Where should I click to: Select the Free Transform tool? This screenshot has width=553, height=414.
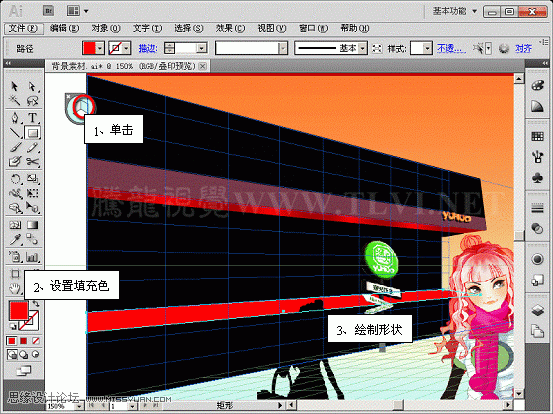pyautogui.click(x=32, y=193)
